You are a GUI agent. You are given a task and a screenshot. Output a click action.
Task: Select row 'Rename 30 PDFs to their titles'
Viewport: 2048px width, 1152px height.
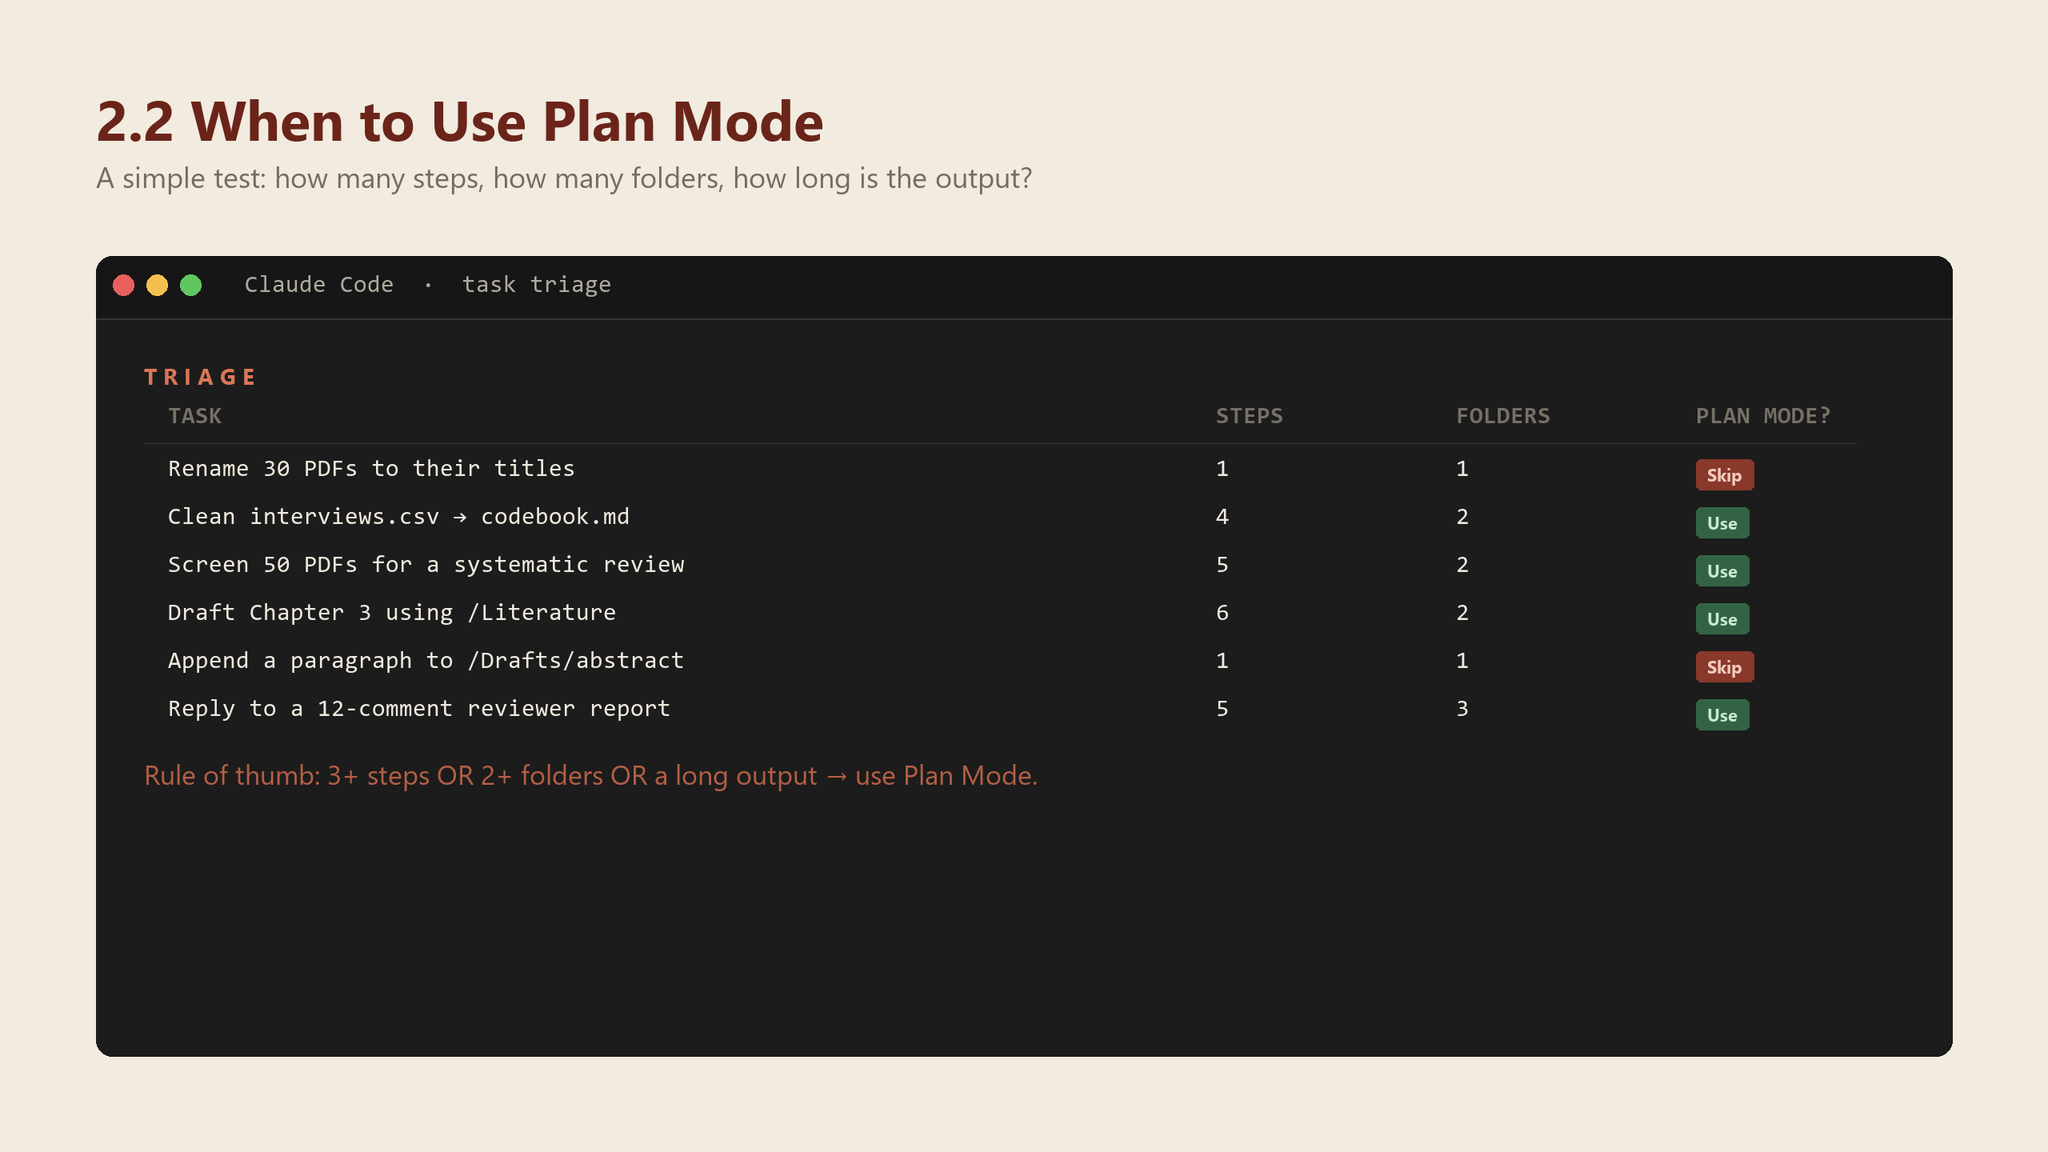click(1000, 469)
